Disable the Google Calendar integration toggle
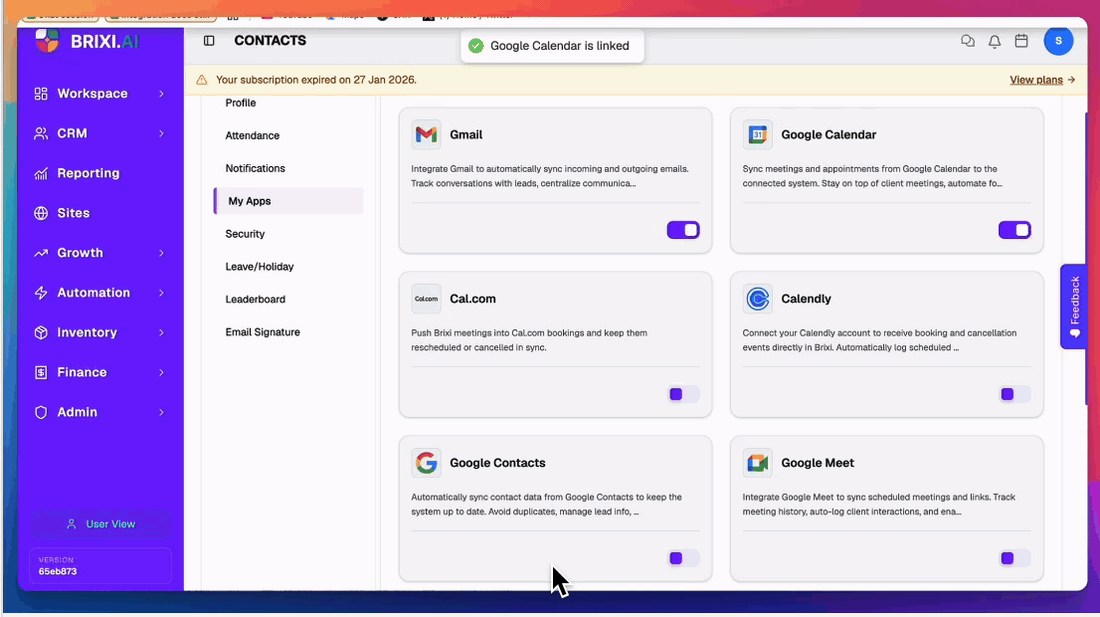Image resolution: width=1100 pixels, height=617 pixels. click(1014, 230)
